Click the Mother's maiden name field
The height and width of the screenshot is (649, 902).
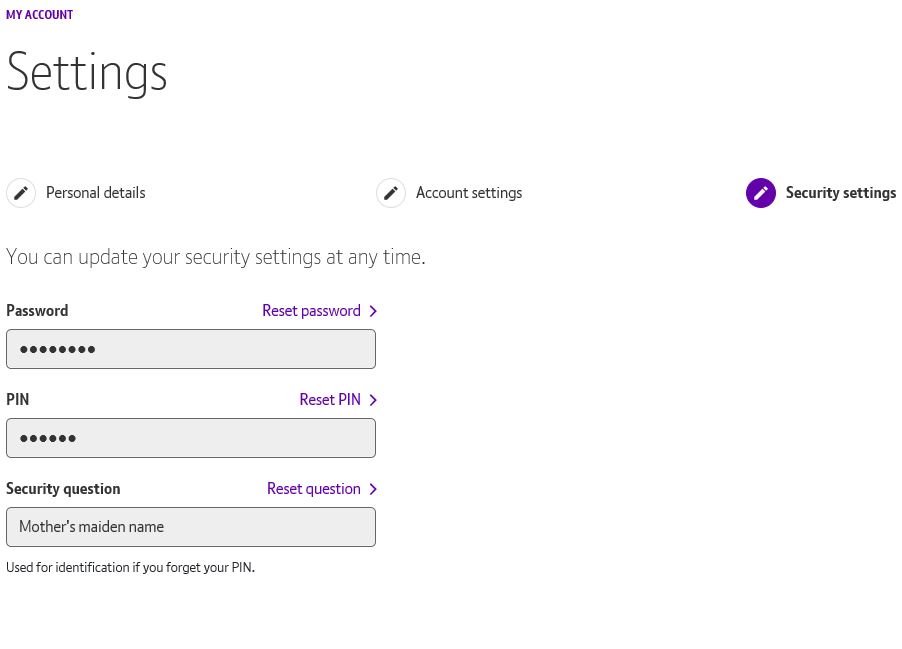(191, 527)
